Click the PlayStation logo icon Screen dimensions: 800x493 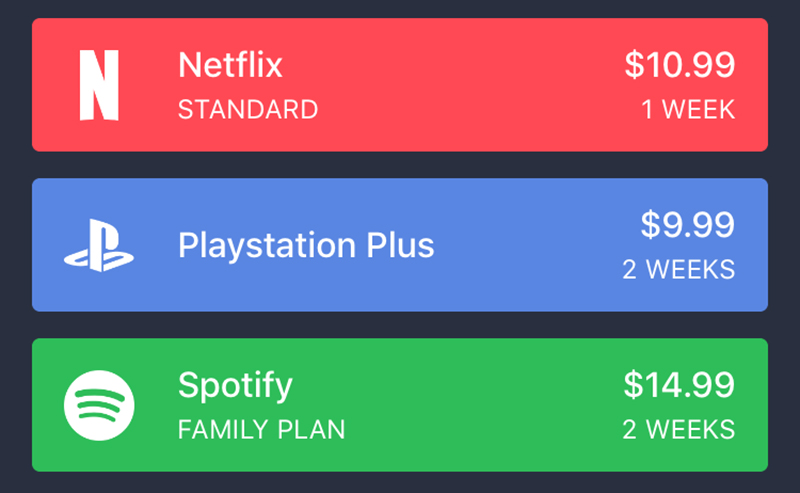click(x=99, y=245)
